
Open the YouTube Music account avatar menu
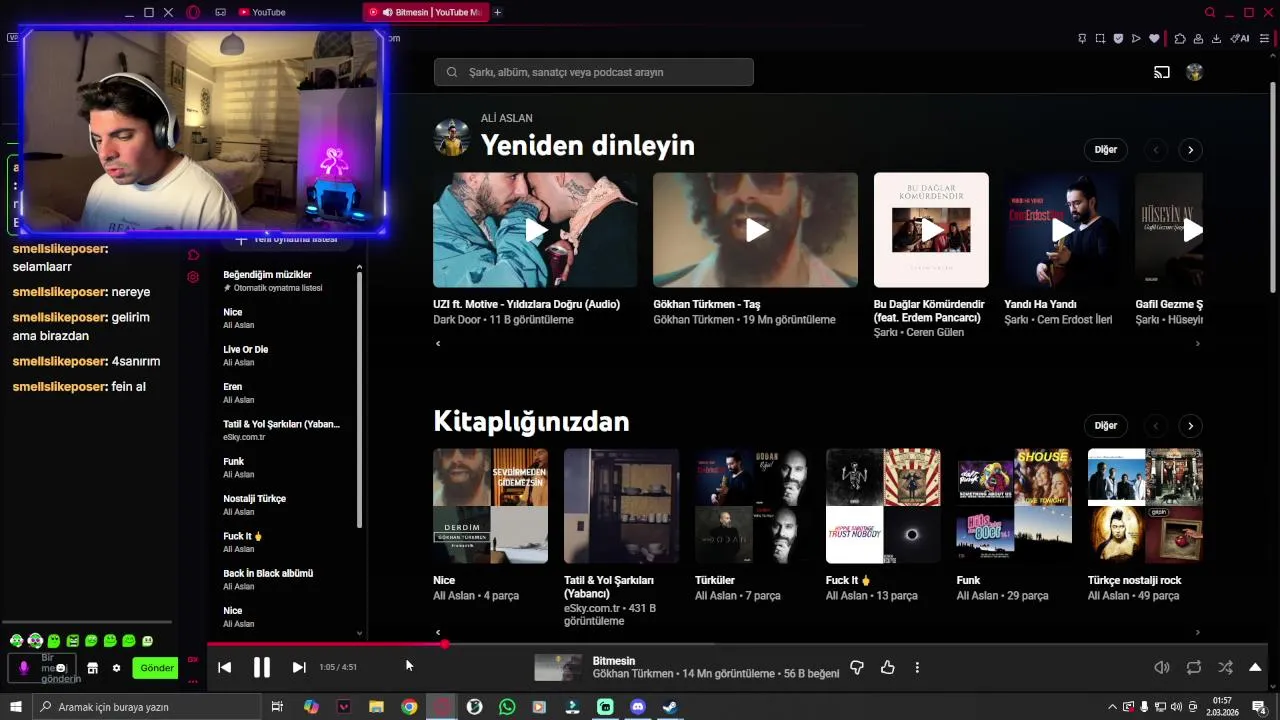1194,72
